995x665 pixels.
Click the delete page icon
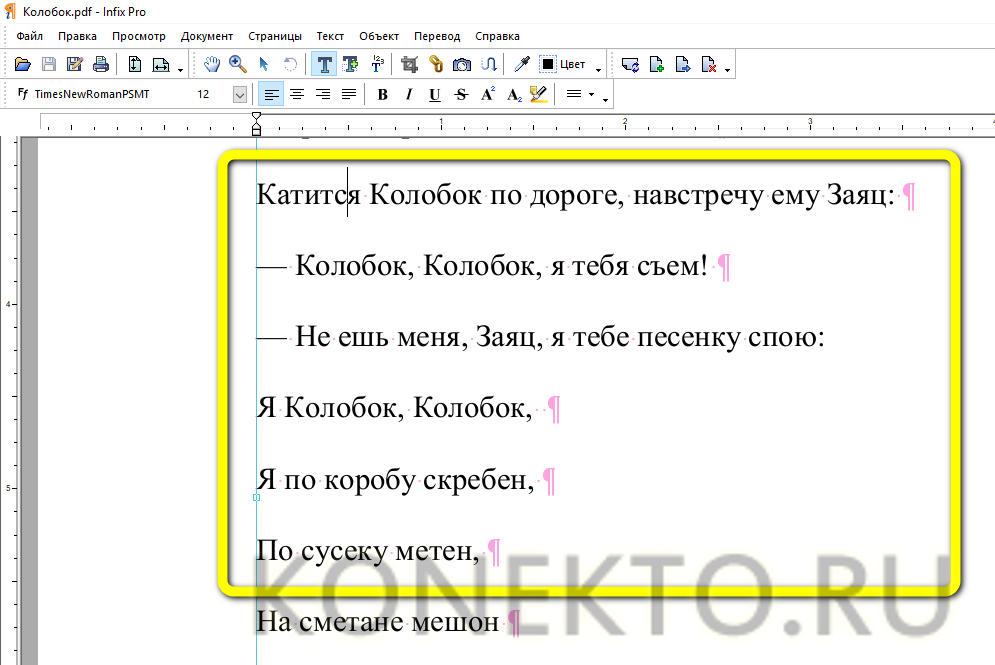pos(709,64)
